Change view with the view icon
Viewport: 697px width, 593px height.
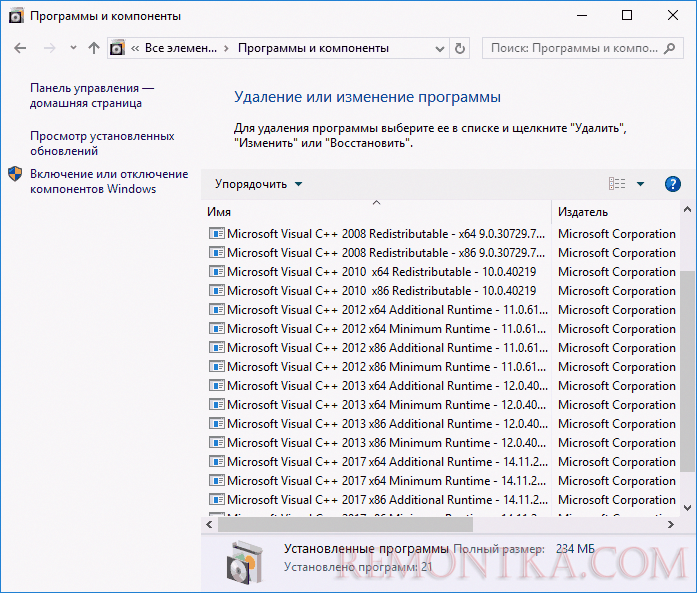617,184
